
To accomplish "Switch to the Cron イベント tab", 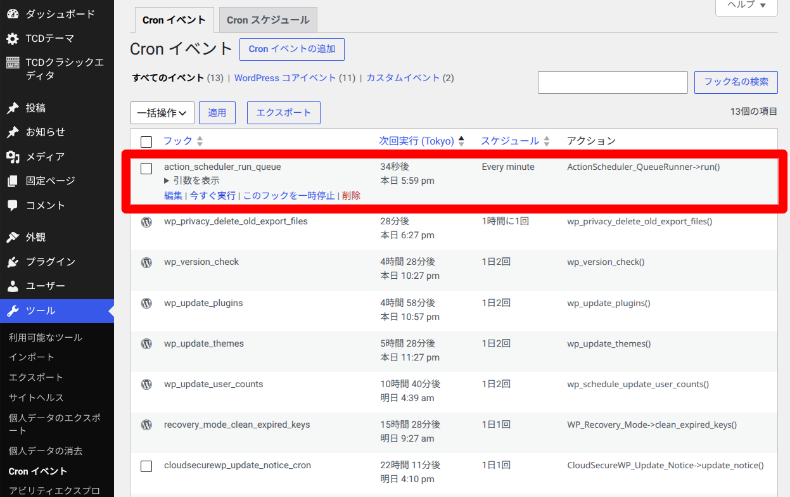I will tap(174, 20).
